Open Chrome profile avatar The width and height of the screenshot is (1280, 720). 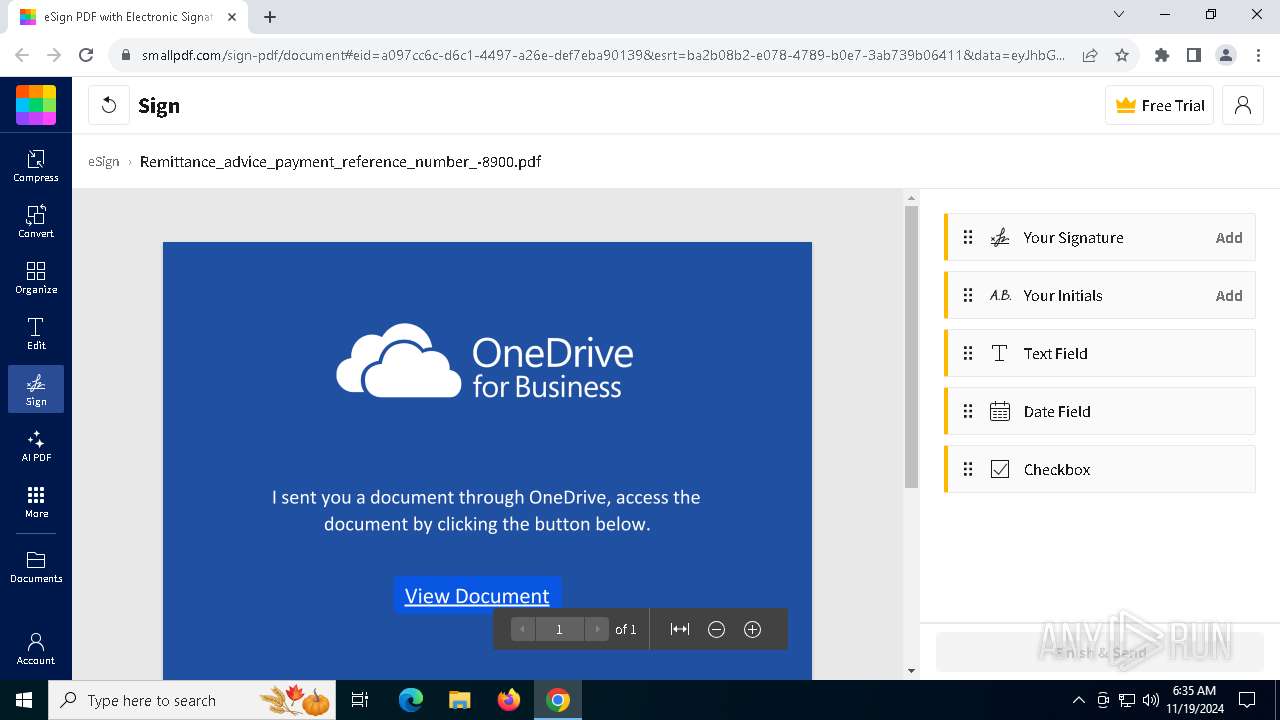[1225, 55]
